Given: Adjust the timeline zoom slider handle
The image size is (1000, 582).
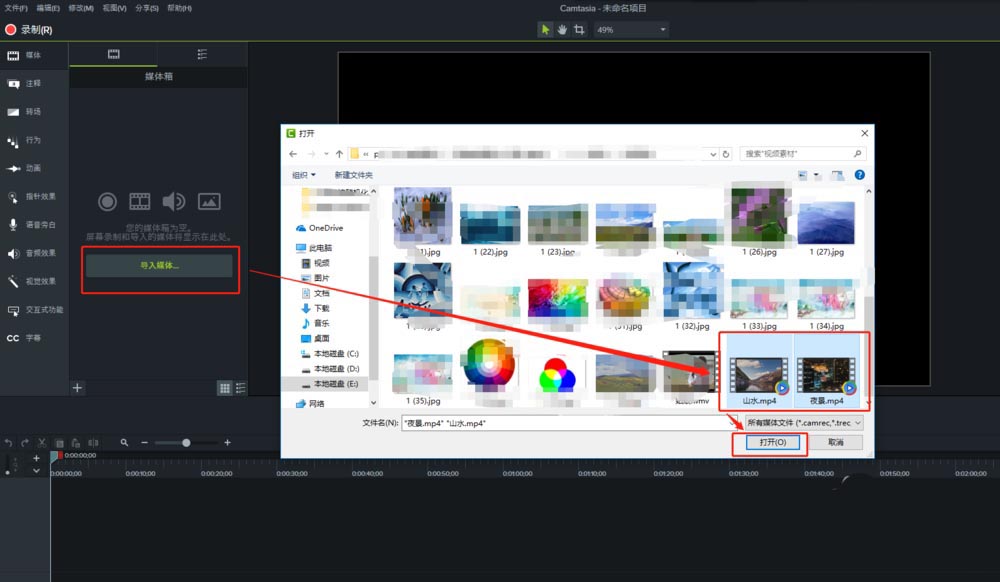Looking at the screenshot, I should tap(186, 442).
